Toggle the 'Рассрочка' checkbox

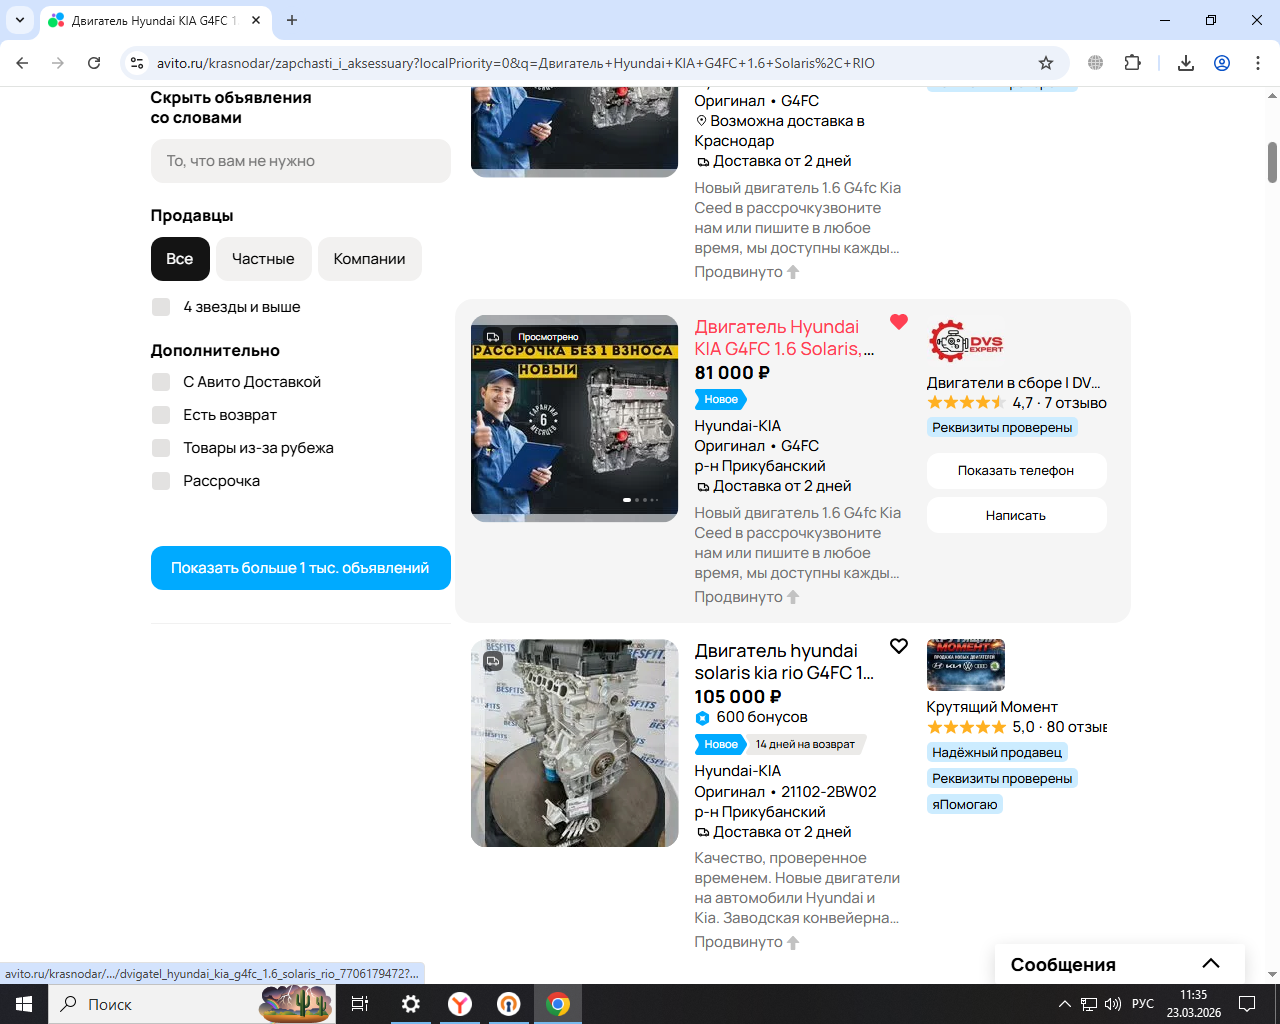(x=161, y=481)
